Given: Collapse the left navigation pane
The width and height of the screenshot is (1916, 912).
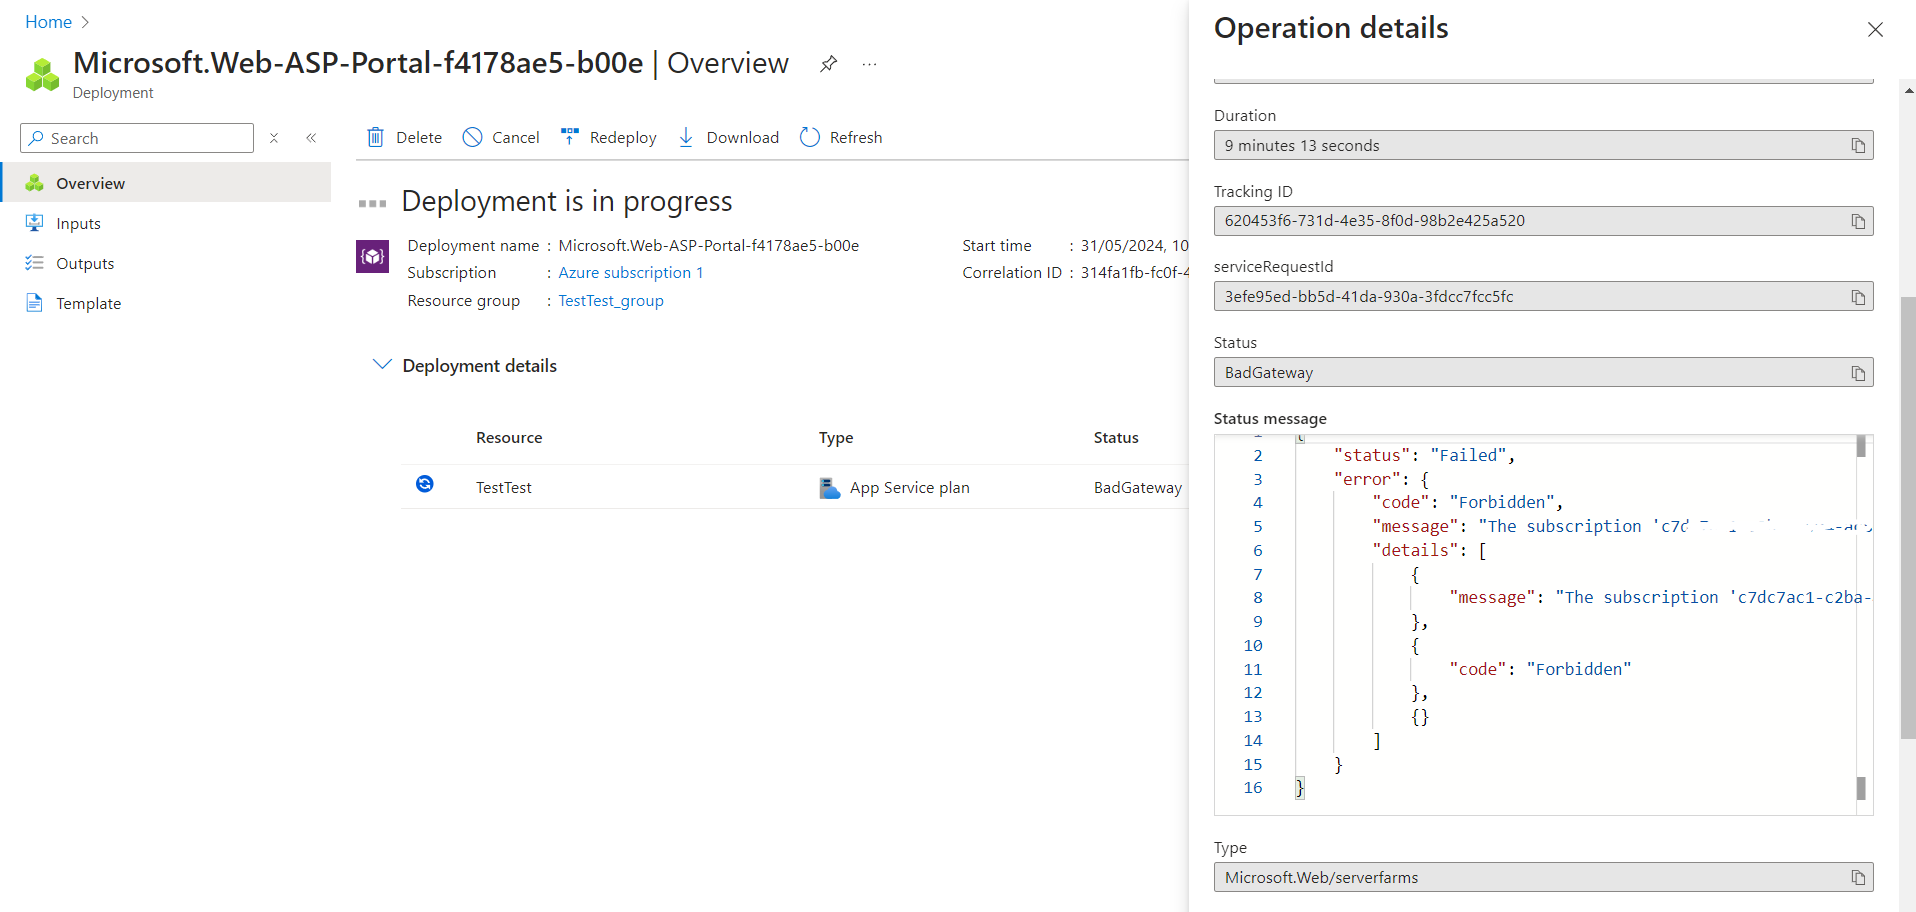Looking at the screenshot, I should [311, 138].
